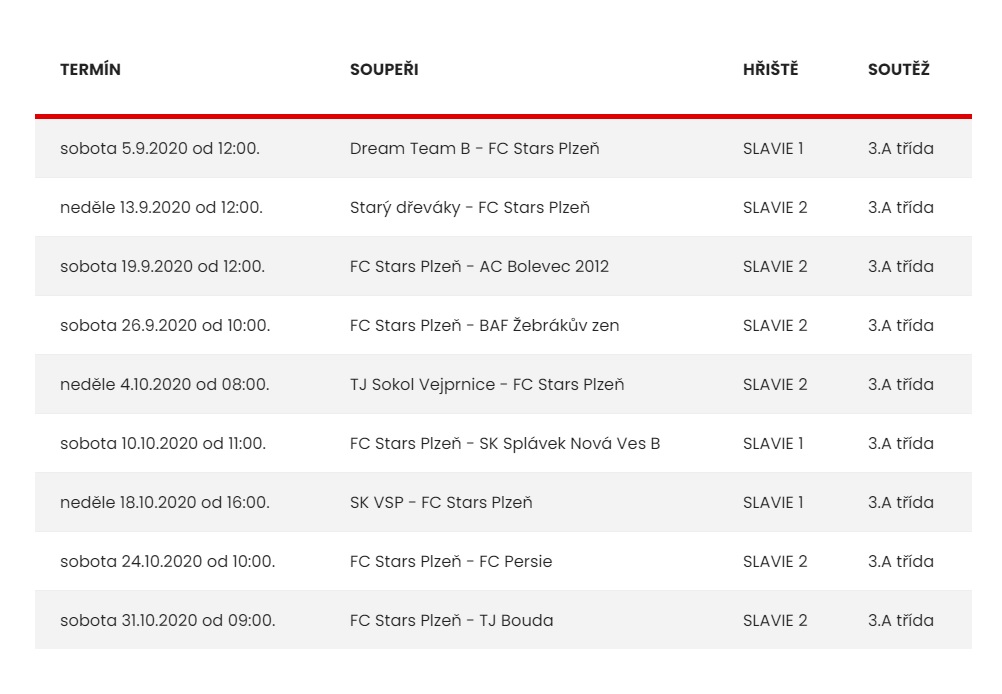Select the Dream Team B match row

(x=474, y=149)
